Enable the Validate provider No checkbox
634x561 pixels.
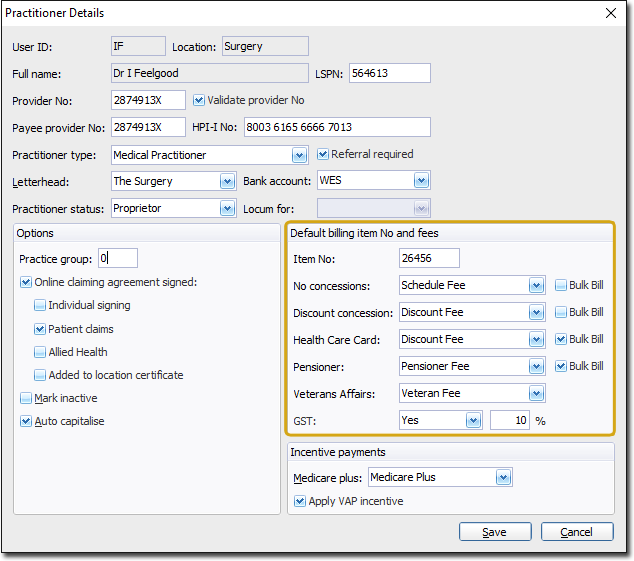coord(199,100)
